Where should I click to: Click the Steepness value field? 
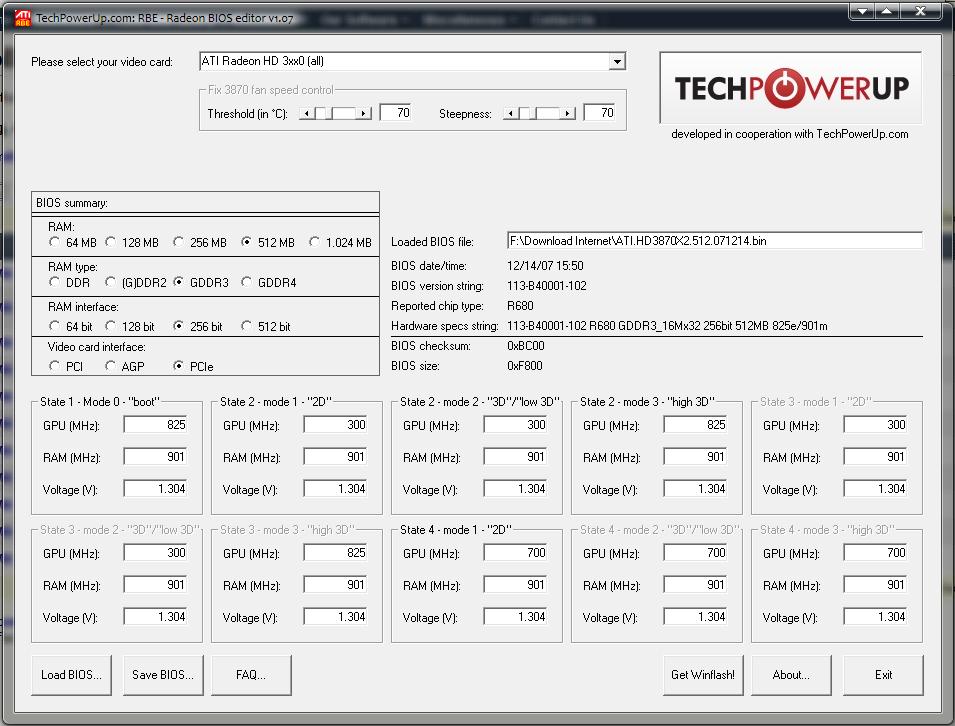coord(600,113)
